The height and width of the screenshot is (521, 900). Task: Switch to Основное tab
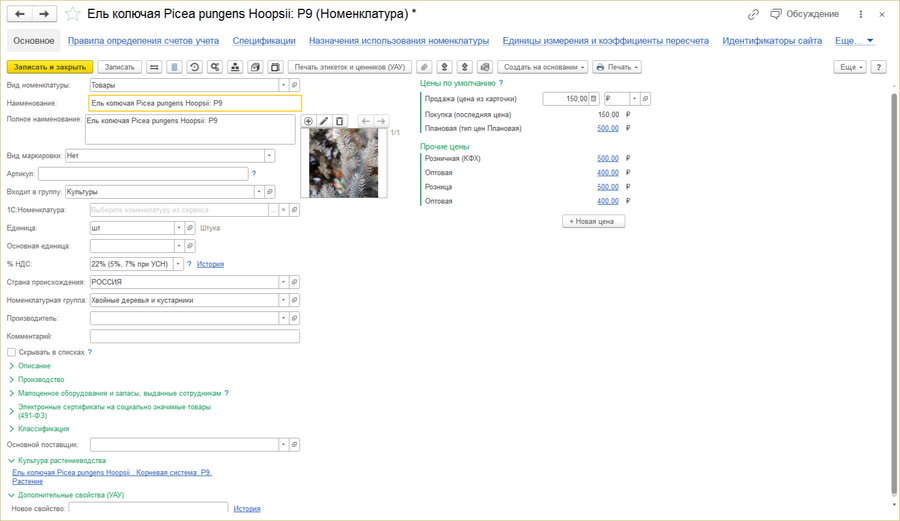pyautogui.click(x=34, y=41)
